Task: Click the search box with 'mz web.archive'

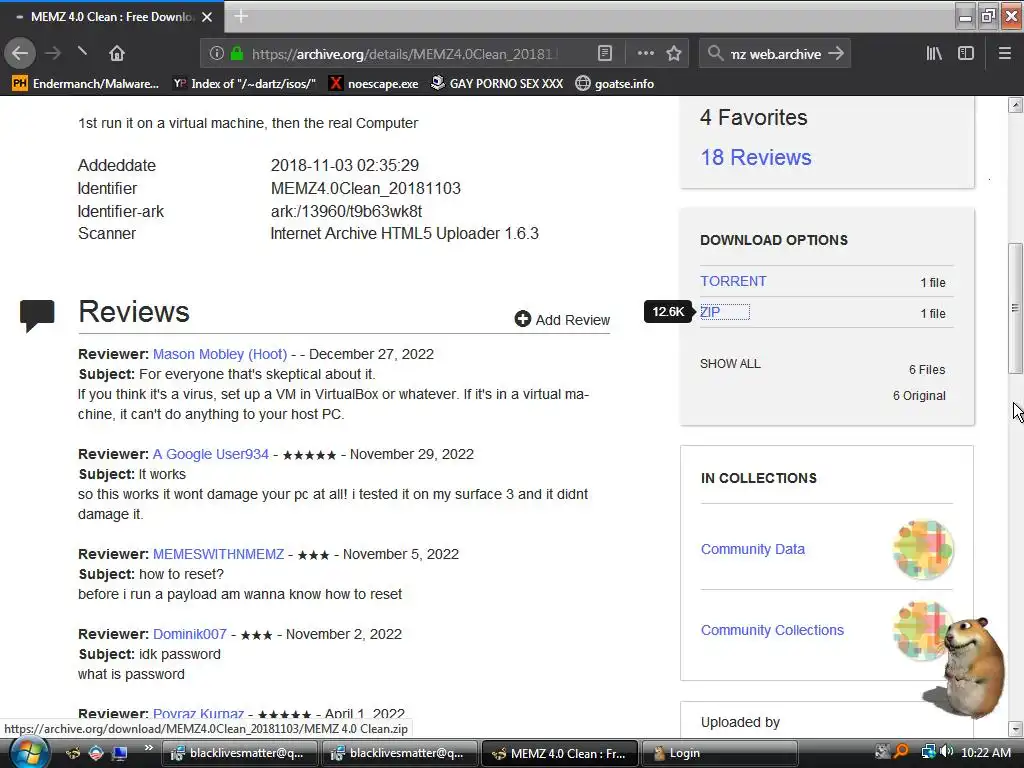Action: point(775,54)
